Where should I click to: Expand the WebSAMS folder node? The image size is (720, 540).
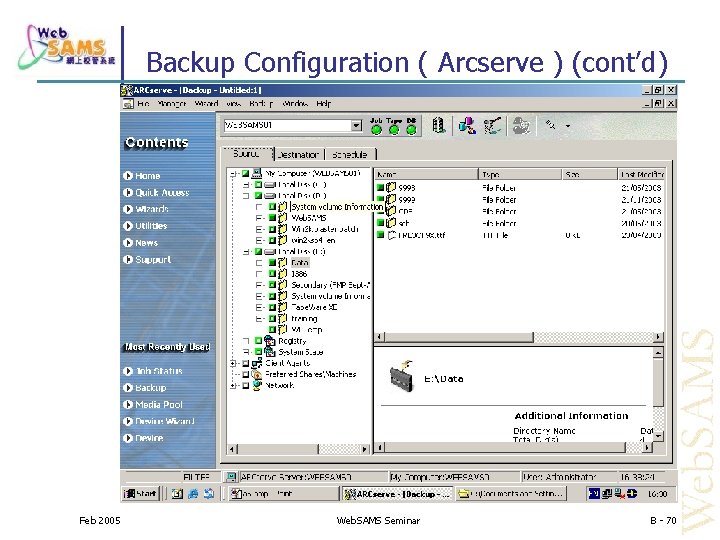(259, 218)
